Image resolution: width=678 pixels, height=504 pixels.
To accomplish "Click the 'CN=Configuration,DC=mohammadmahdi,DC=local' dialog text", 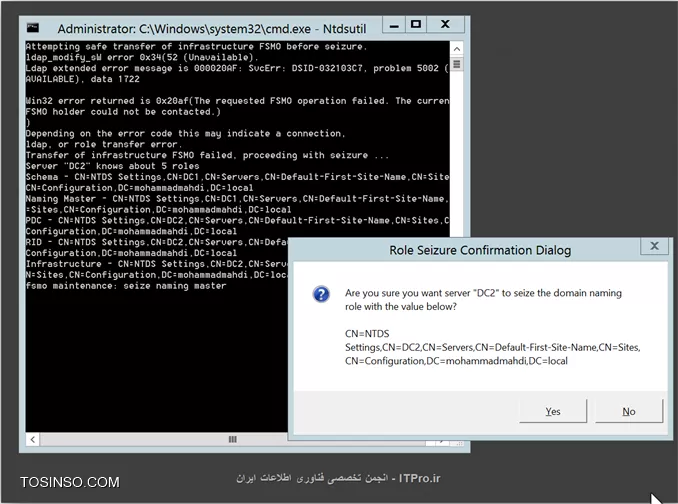I will 456,361.
